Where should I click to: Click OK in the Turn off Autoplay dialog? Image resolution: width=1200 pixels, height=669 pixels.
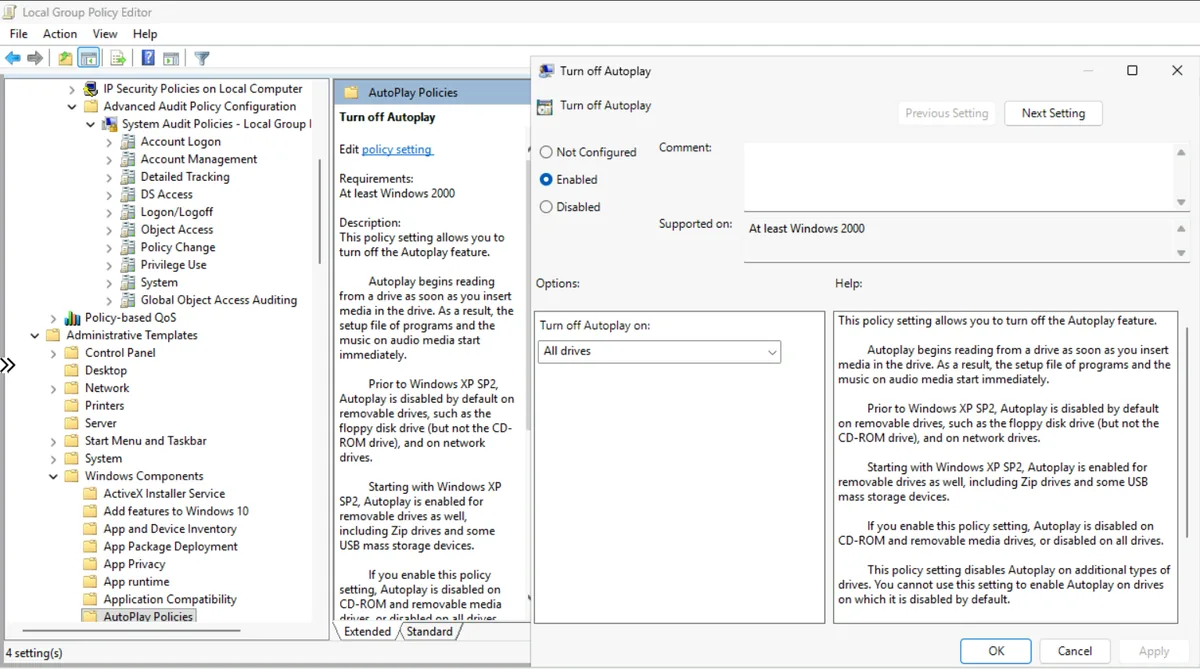[x=996, y=651]
